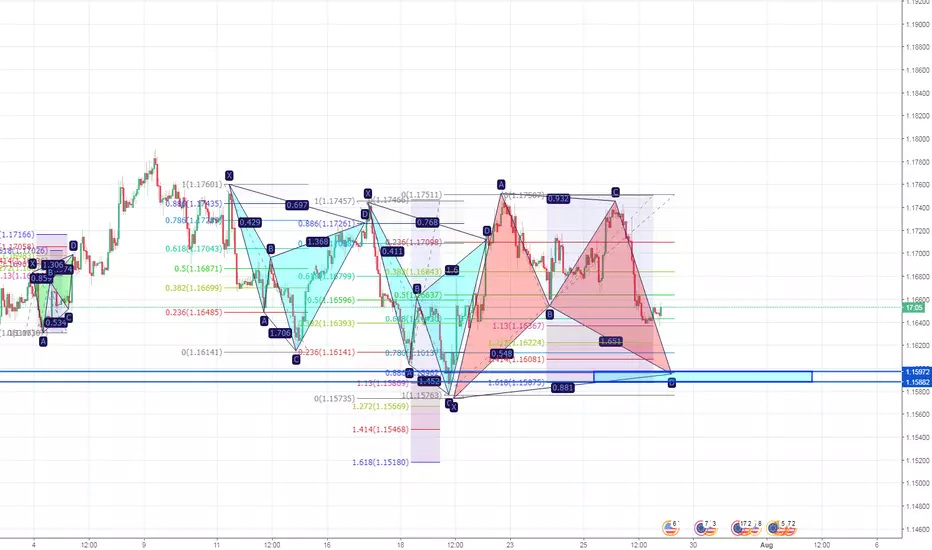Viewport: 932px width, 550px height.
Task: Open the economic event icon cluster labeled 17.2 8
Action: pyautogui.click(x=746, y=527)
